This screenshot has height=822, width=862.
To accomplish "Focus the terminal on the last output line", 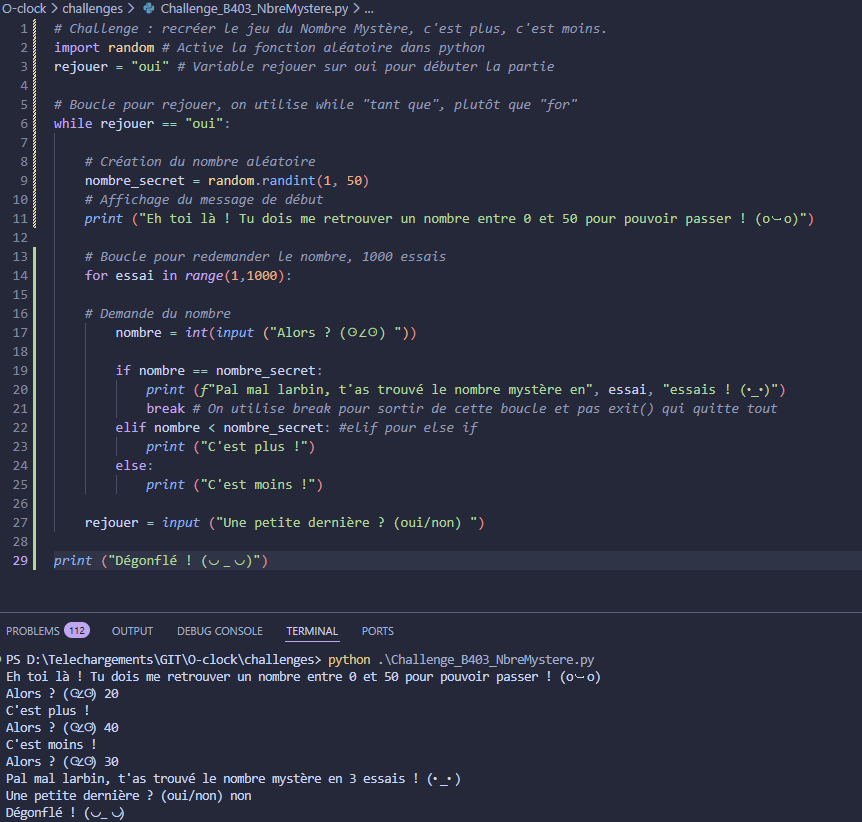I will 66,813.
